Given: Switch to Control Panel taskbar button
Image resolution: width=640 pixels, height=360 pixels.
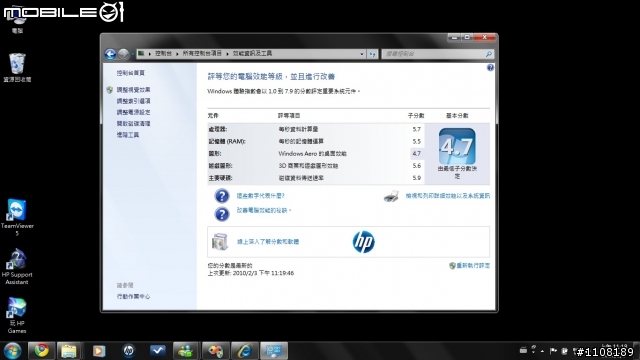Looking at the screenshot, I should (273, 351).
